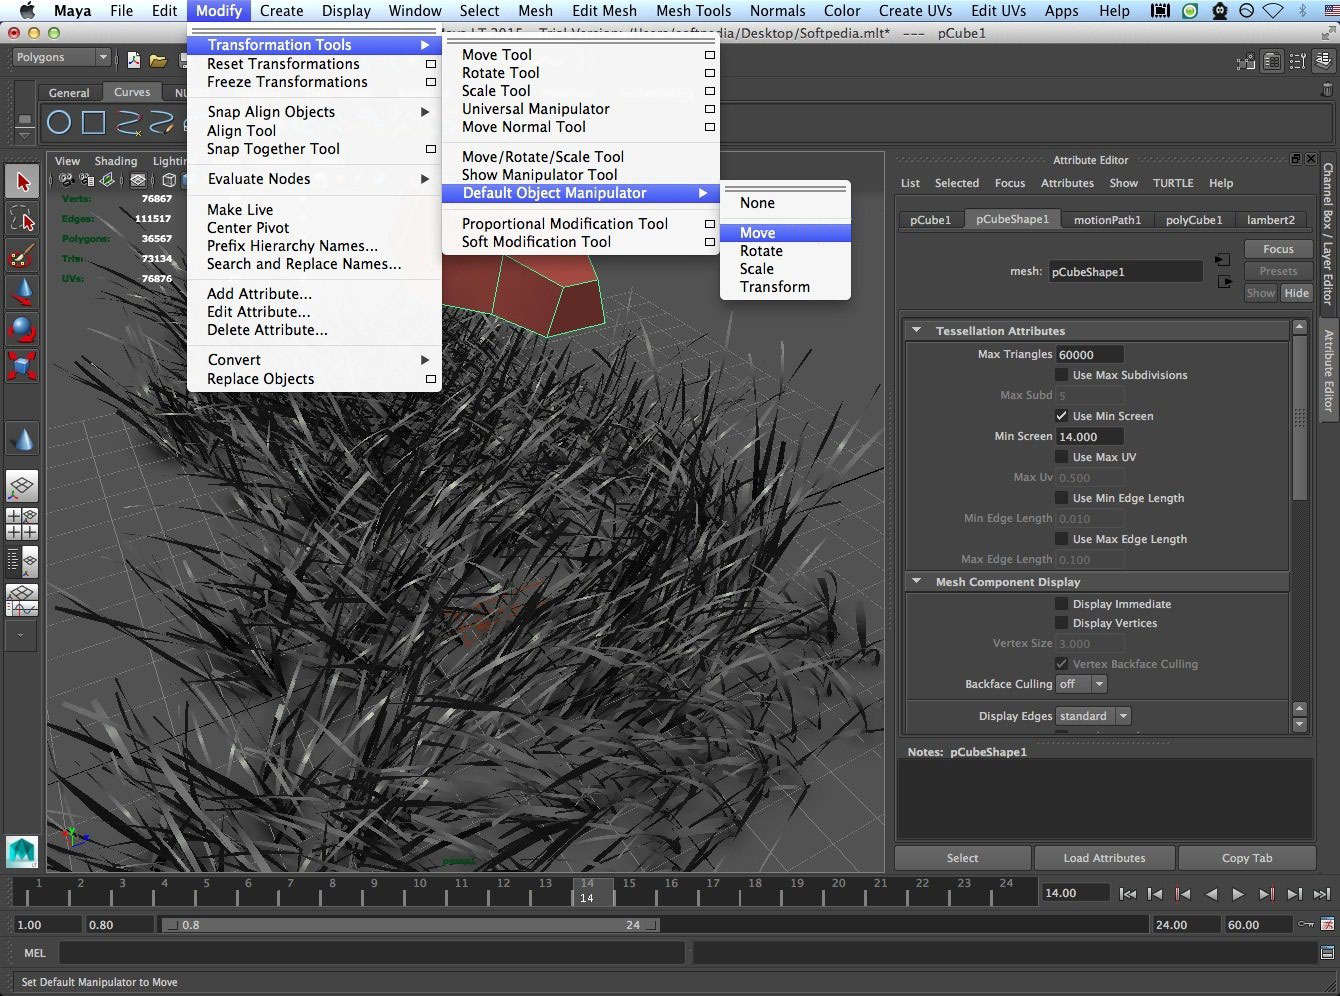Click the Copy Tab button

coord(1247,858)
